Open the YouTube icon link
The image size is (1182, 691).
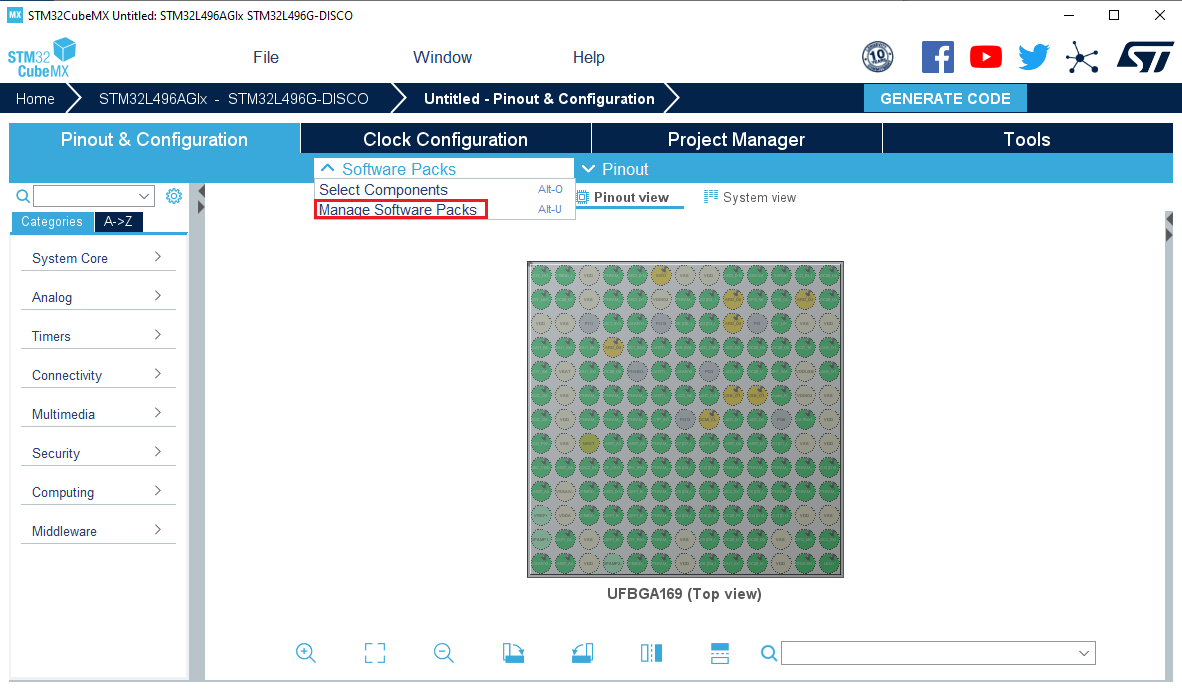[x=985, y=57]
